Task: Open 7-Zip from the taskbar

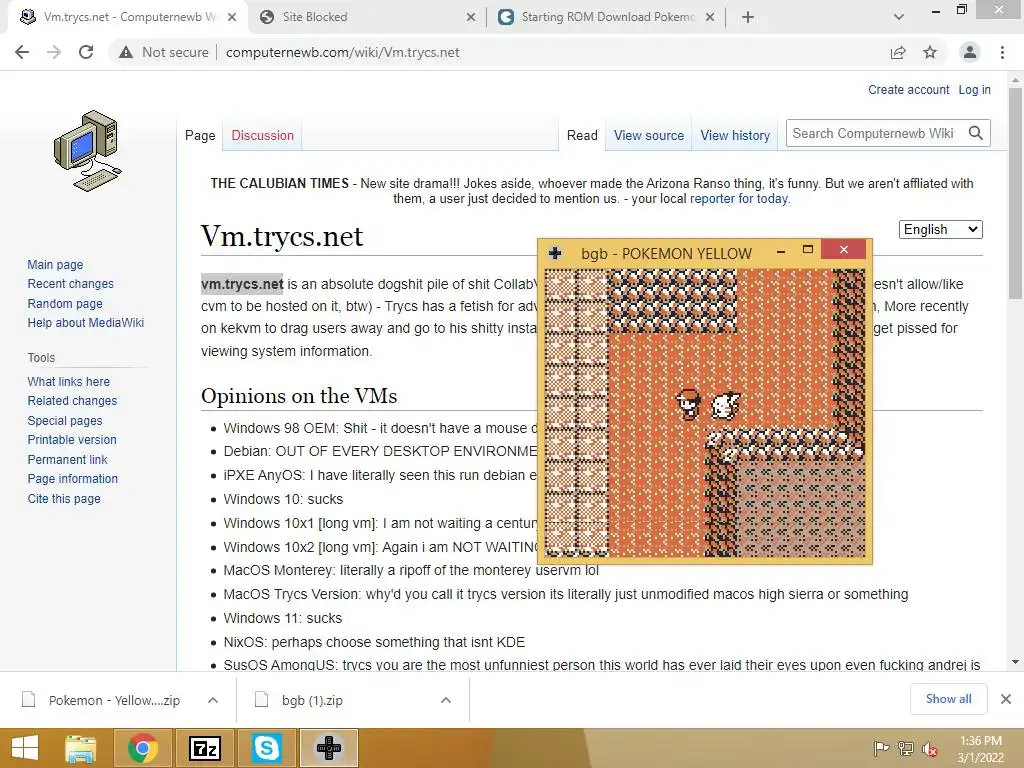Action: coord(204,748)
